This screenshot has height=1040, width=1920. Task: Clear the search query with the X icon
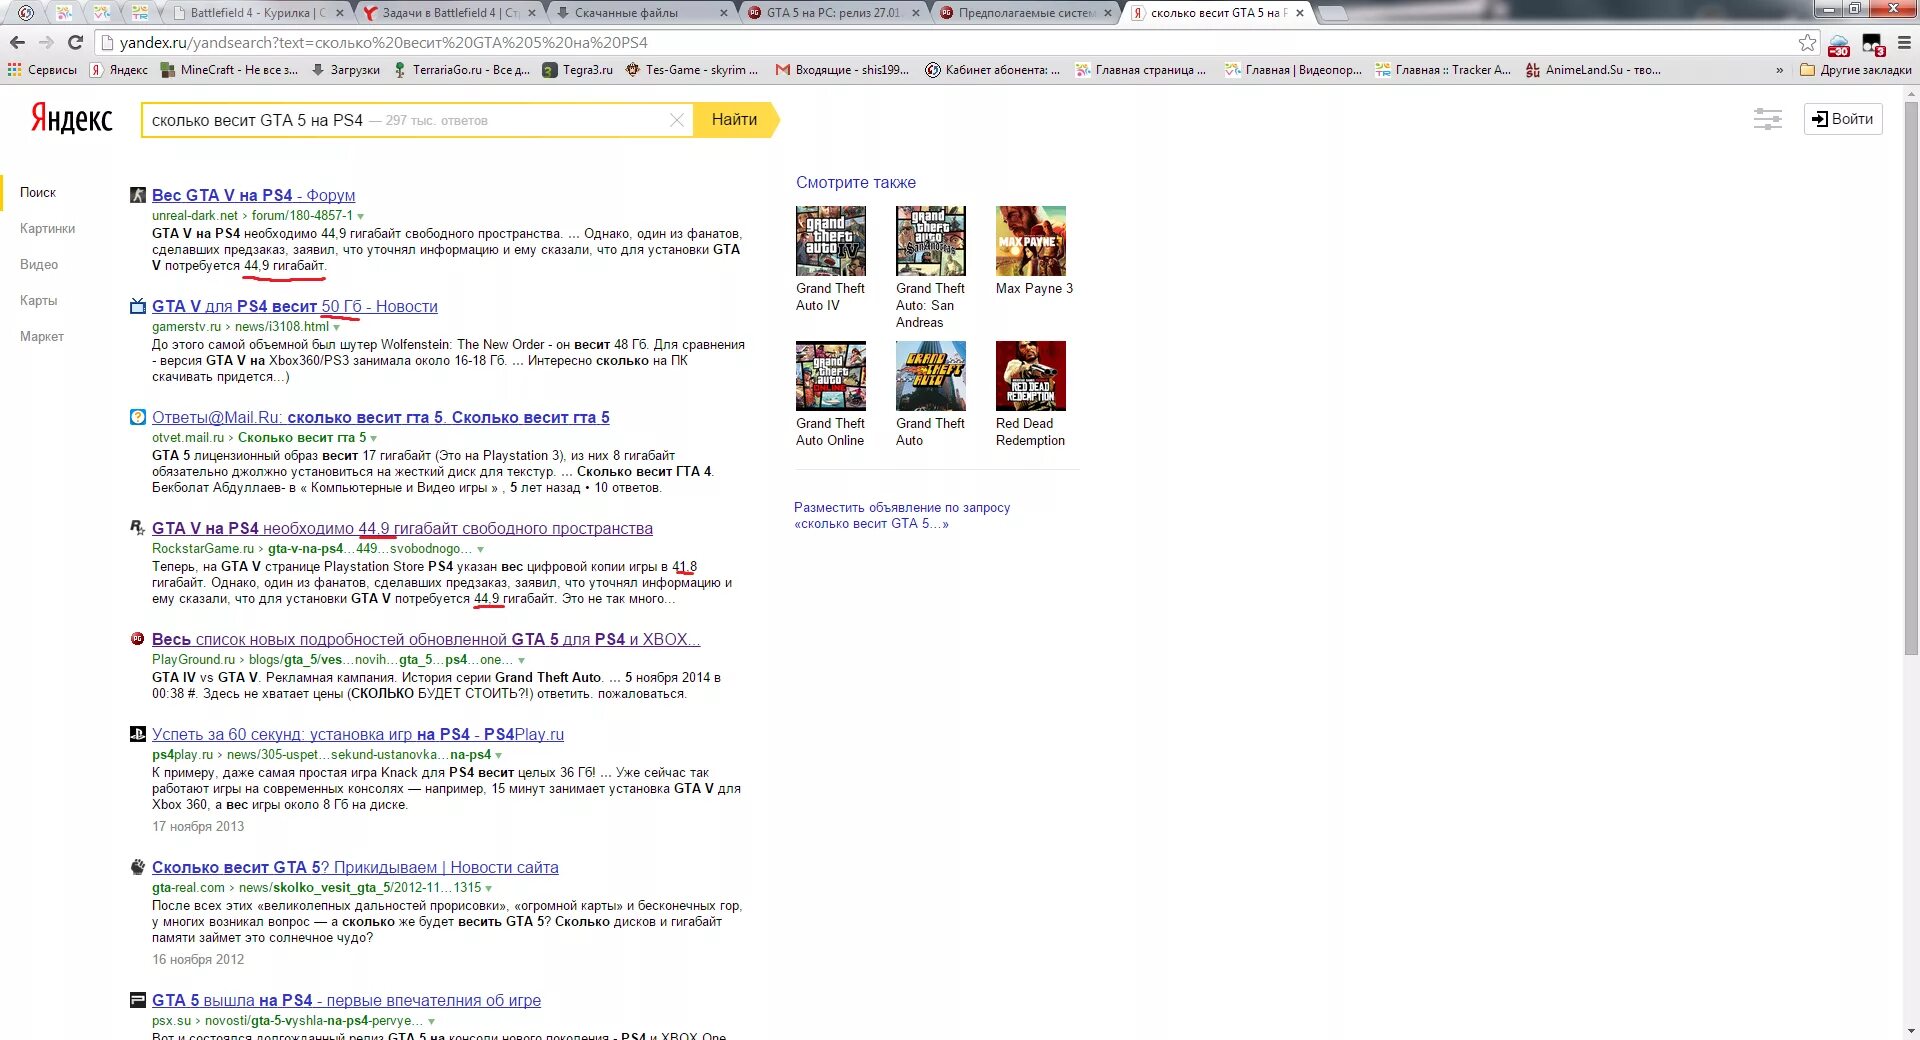pos(677,120)
